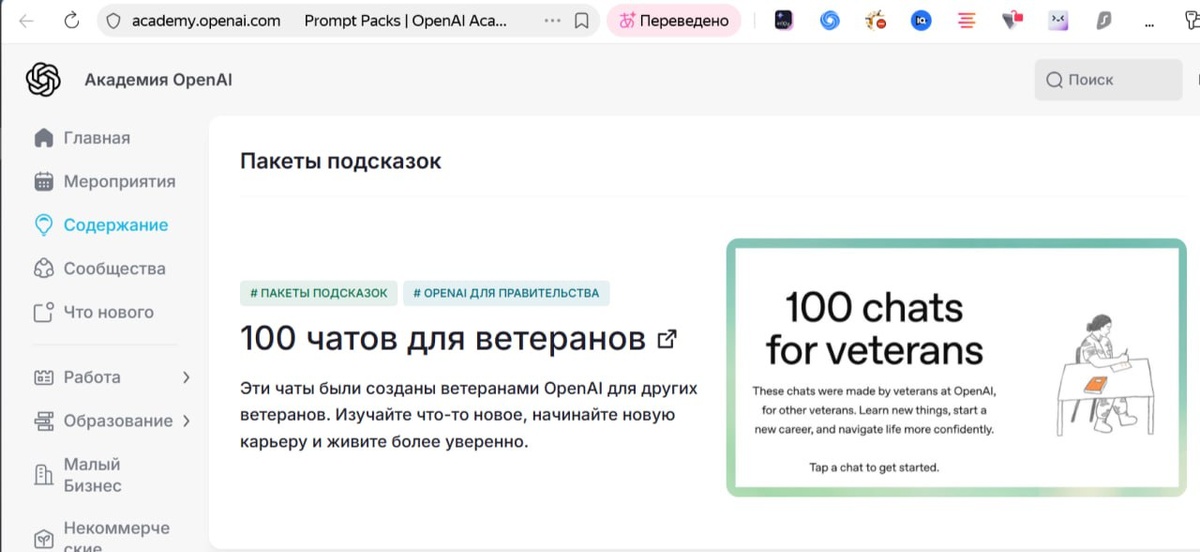Open Сообщества in the sidebar
This screenshot has width=1200, height=552.
point(114,269)
